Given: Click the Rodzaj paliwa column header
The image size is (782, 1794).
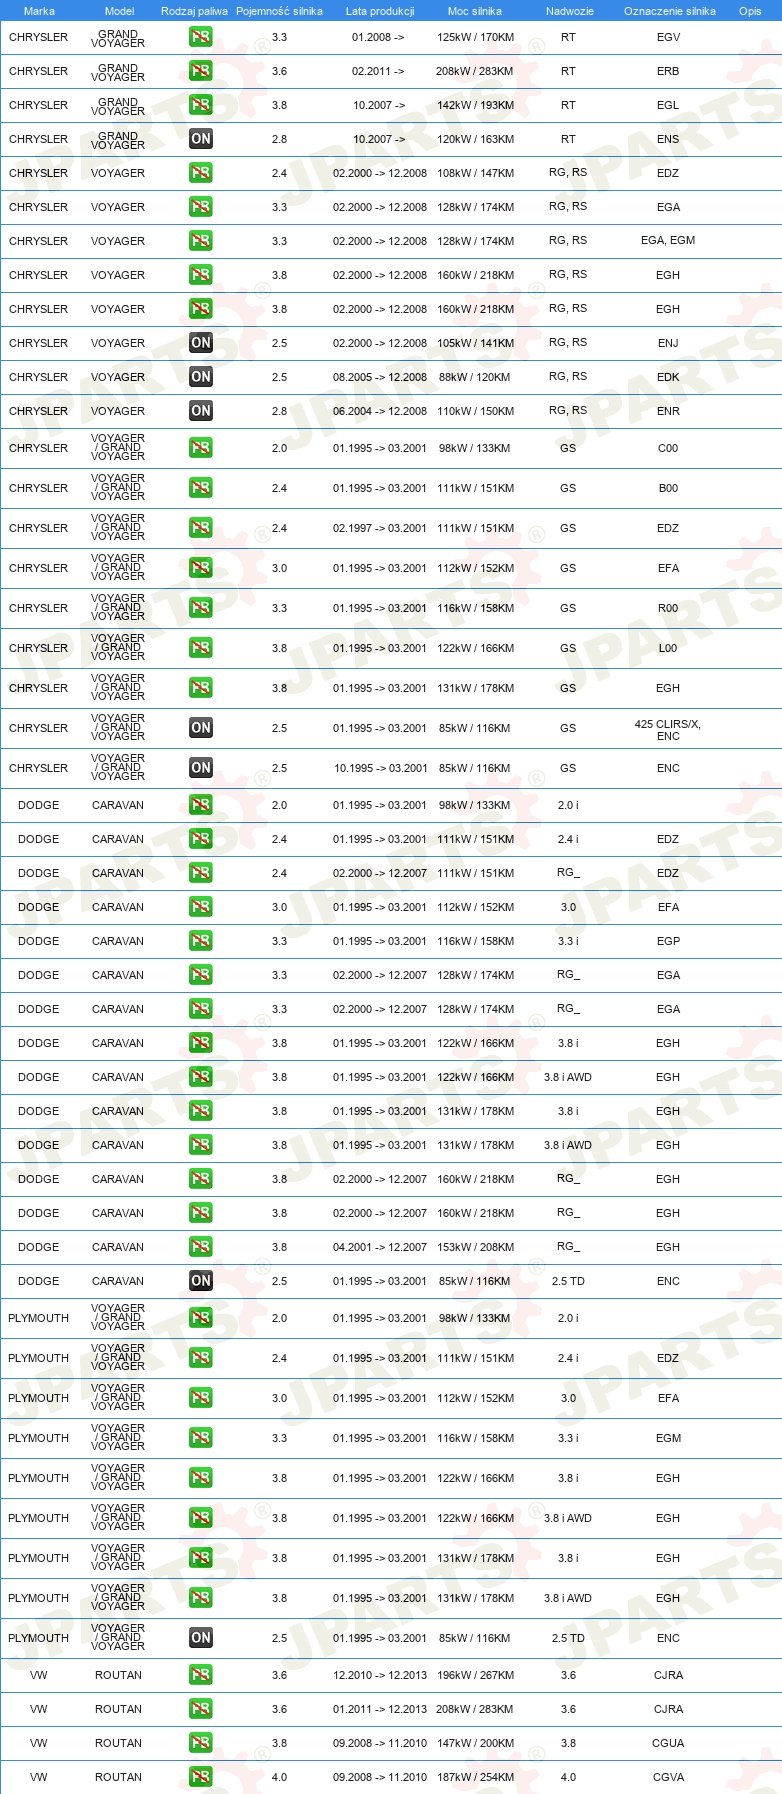Looking at the screenshot, I should pos(194,11).
